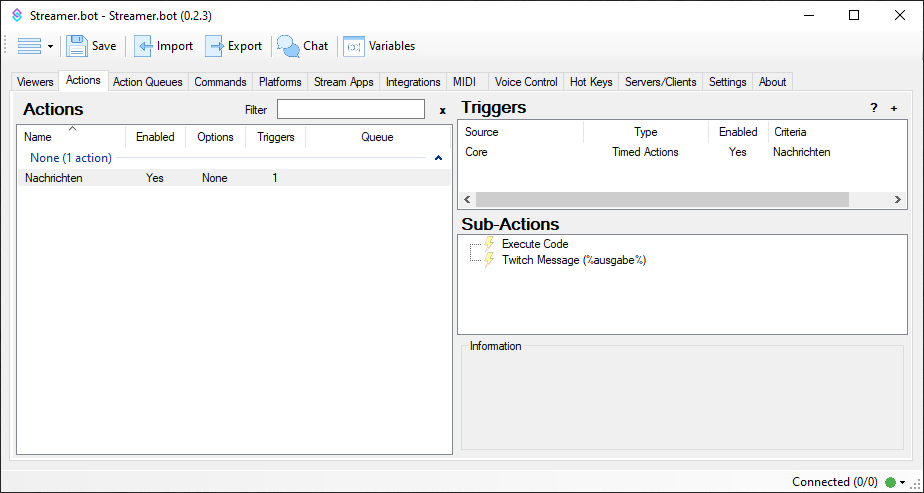924x493 pixels.
Task: Click the Name column header to sort
Action: click(x=38, y=137)
